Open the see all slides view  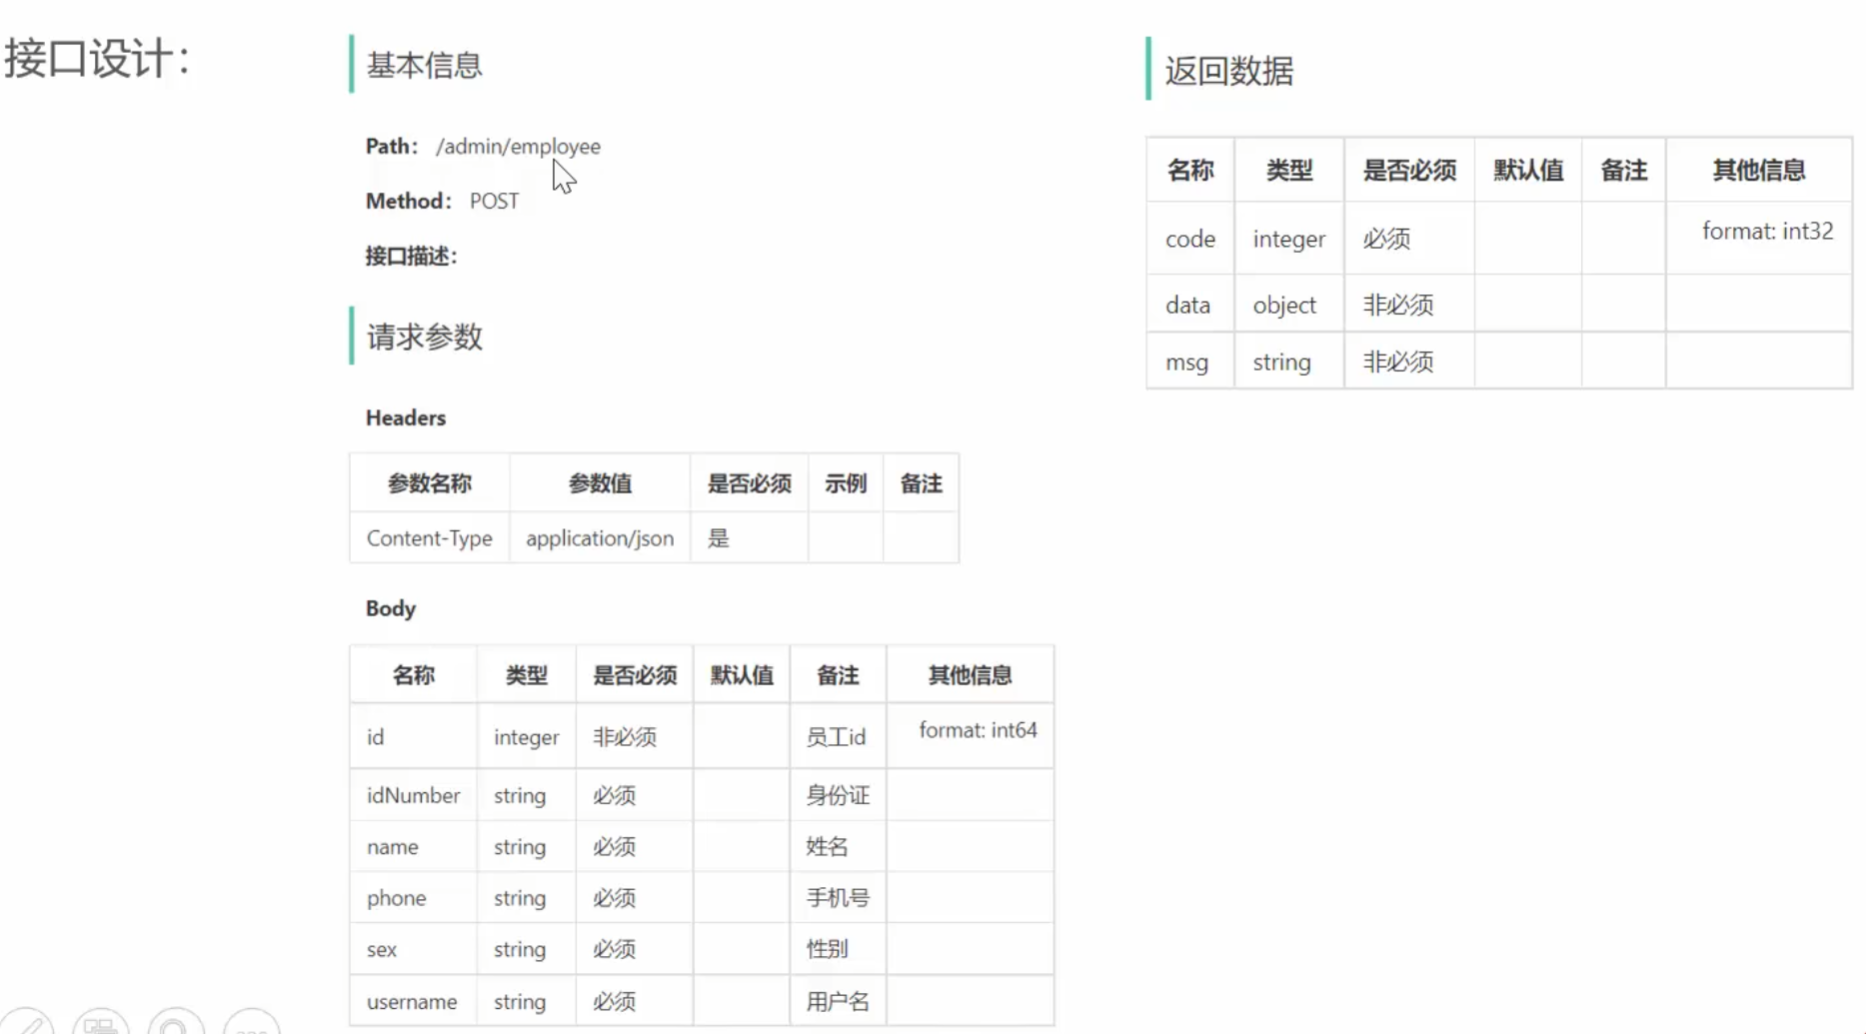(101, 1024)
